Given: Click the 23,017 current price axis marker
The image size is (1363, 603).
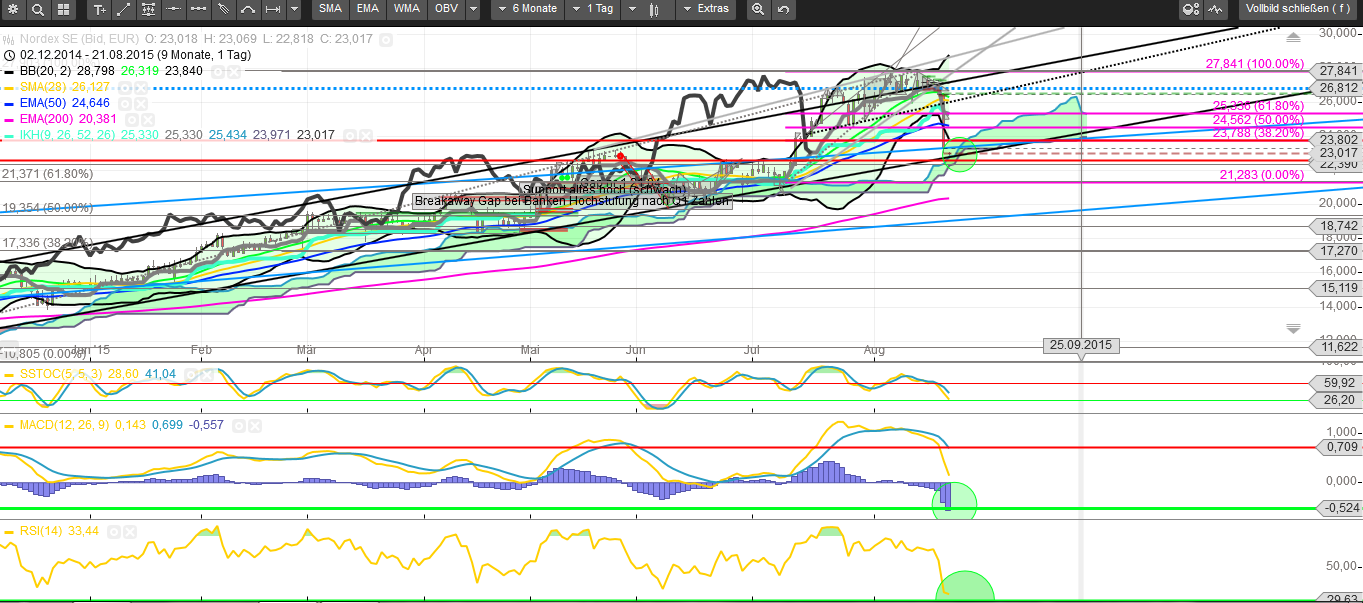Looking at the screenshot, I should click(x=1338, y=152).
